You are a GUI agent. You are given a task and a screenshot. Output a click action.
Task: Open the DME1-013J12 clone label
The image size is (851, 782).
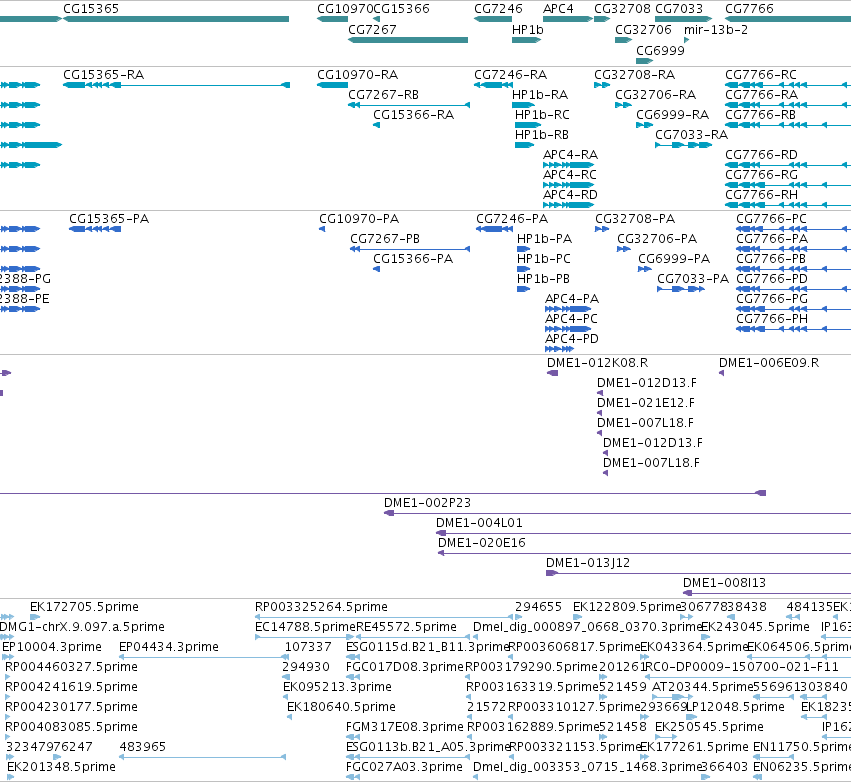click(588, 563)
